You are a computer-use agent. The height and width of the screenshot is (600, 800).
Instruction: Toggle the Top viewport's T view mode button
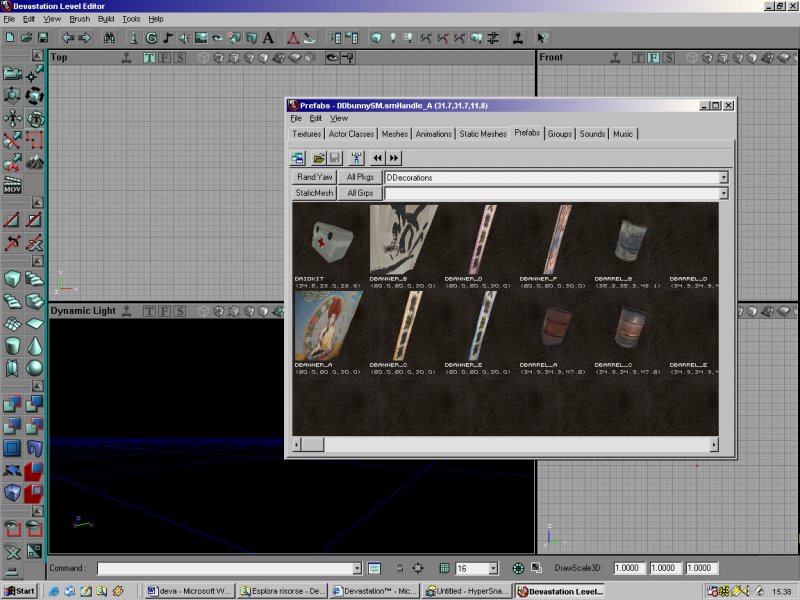click(x=149, y=58)
